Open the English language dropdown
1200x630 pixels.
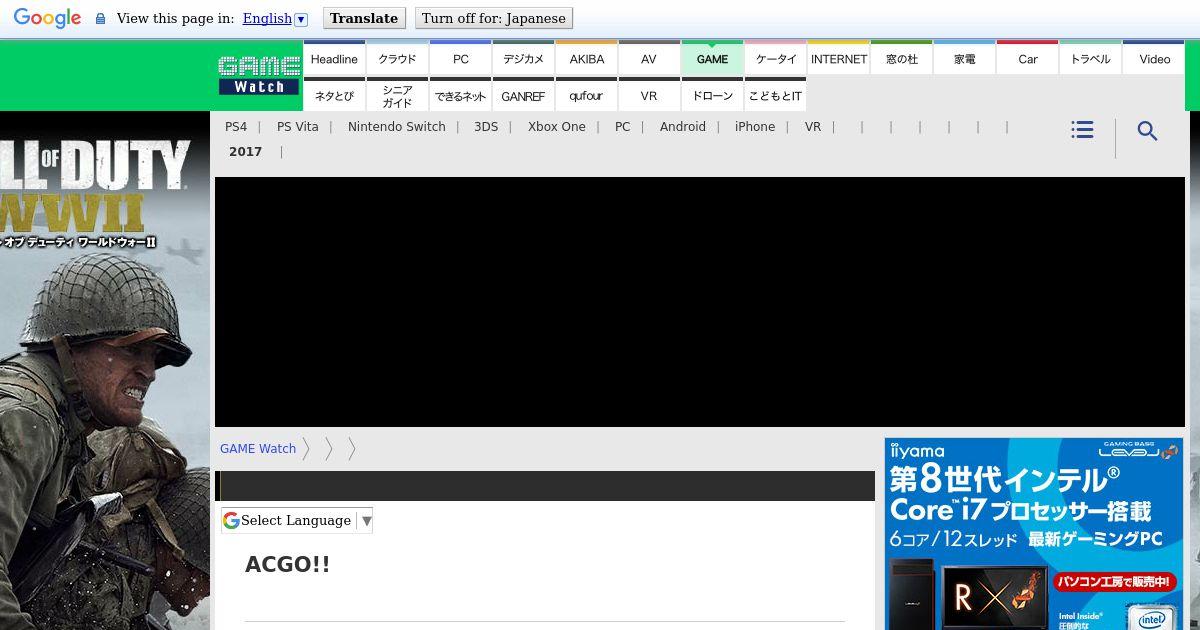(x=275, y=18)
